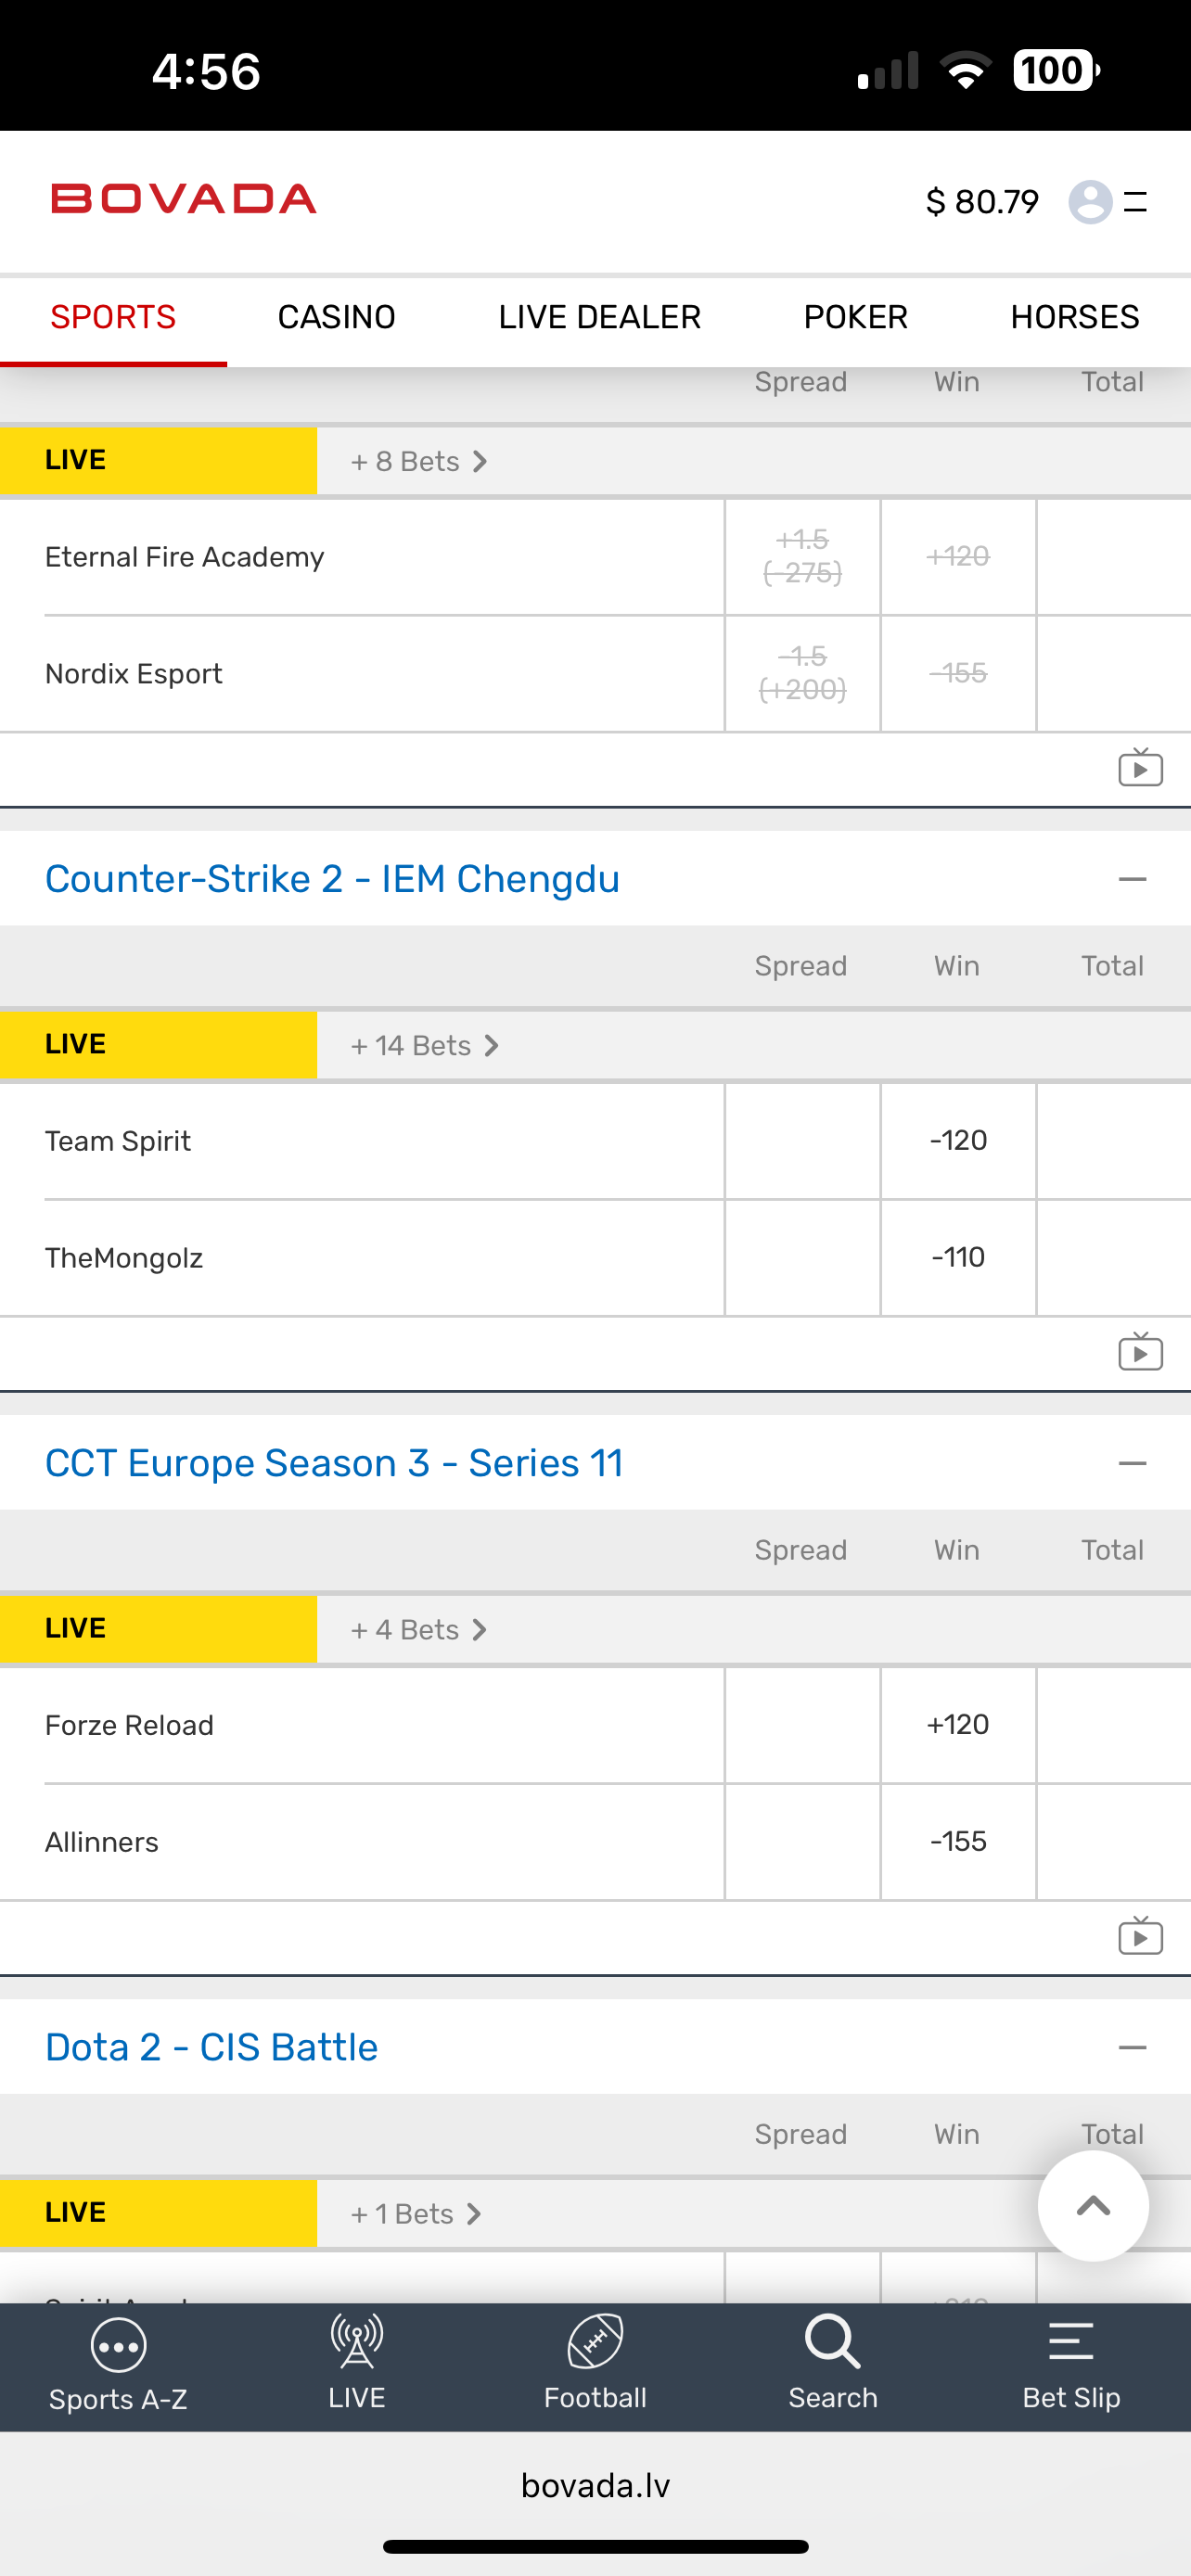Expand the + 14 Bets link
This screenshot has width=1191, height=2576.
[424, 1045]
